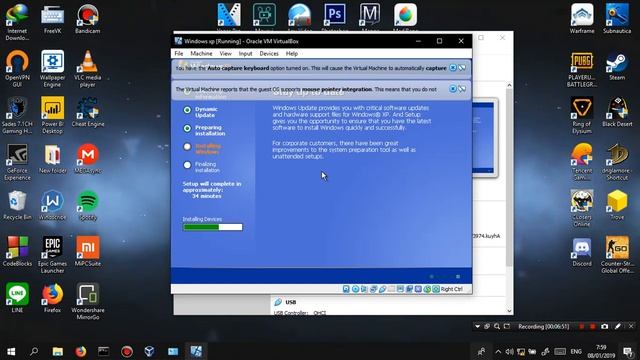Open Counter-Strike Global Offensive shortcut
The height and width of the screenshot is (360, 640).
point(617,255)
